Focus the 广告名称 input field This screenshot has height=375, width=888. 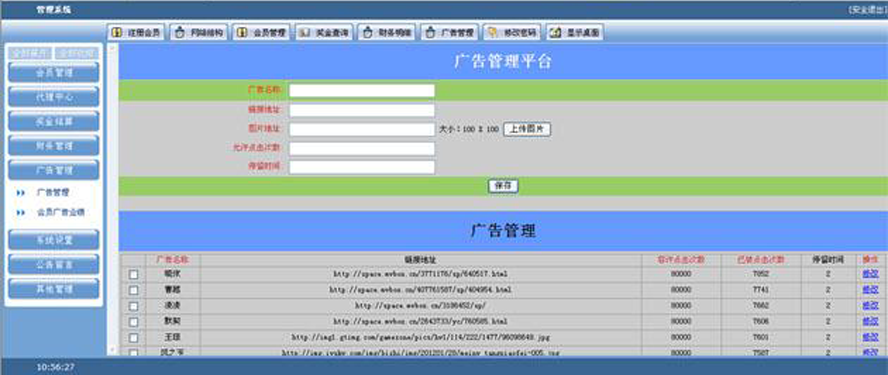362,91
